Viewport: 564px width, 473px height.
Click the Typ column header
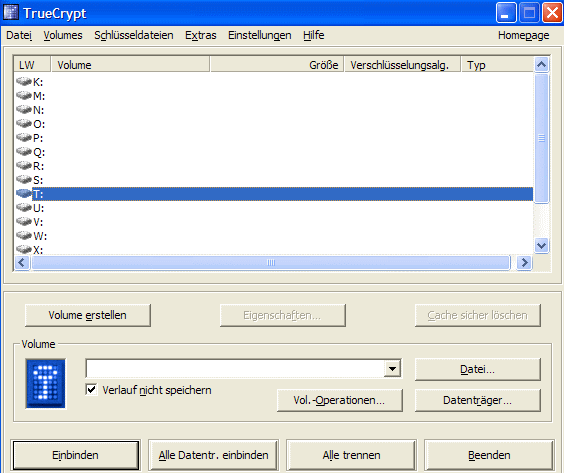pos(497,65)
